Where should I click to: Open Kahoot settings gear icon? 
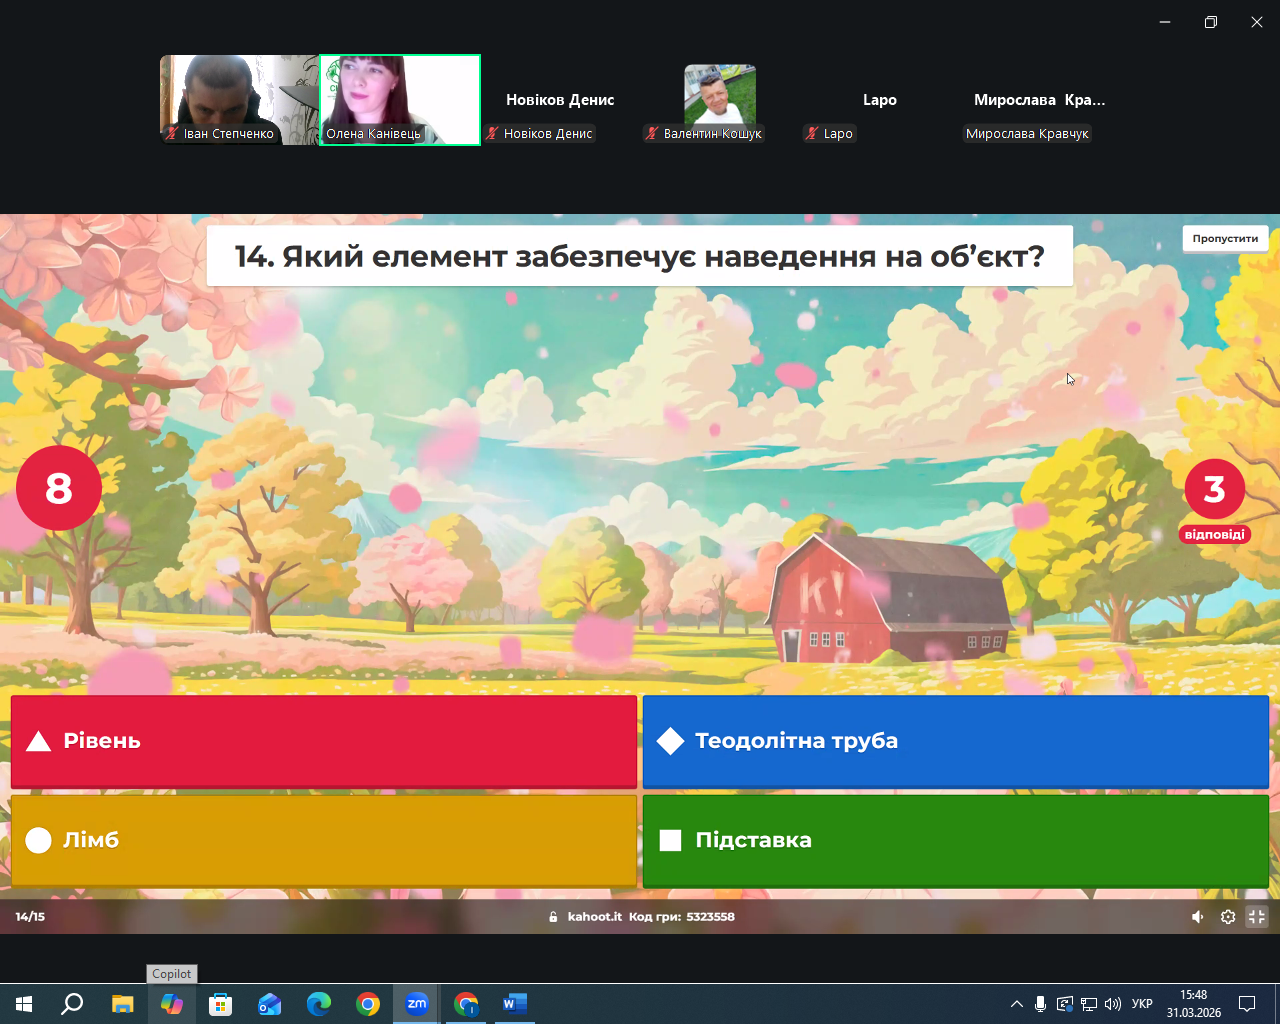click(x=1228, y=917)
